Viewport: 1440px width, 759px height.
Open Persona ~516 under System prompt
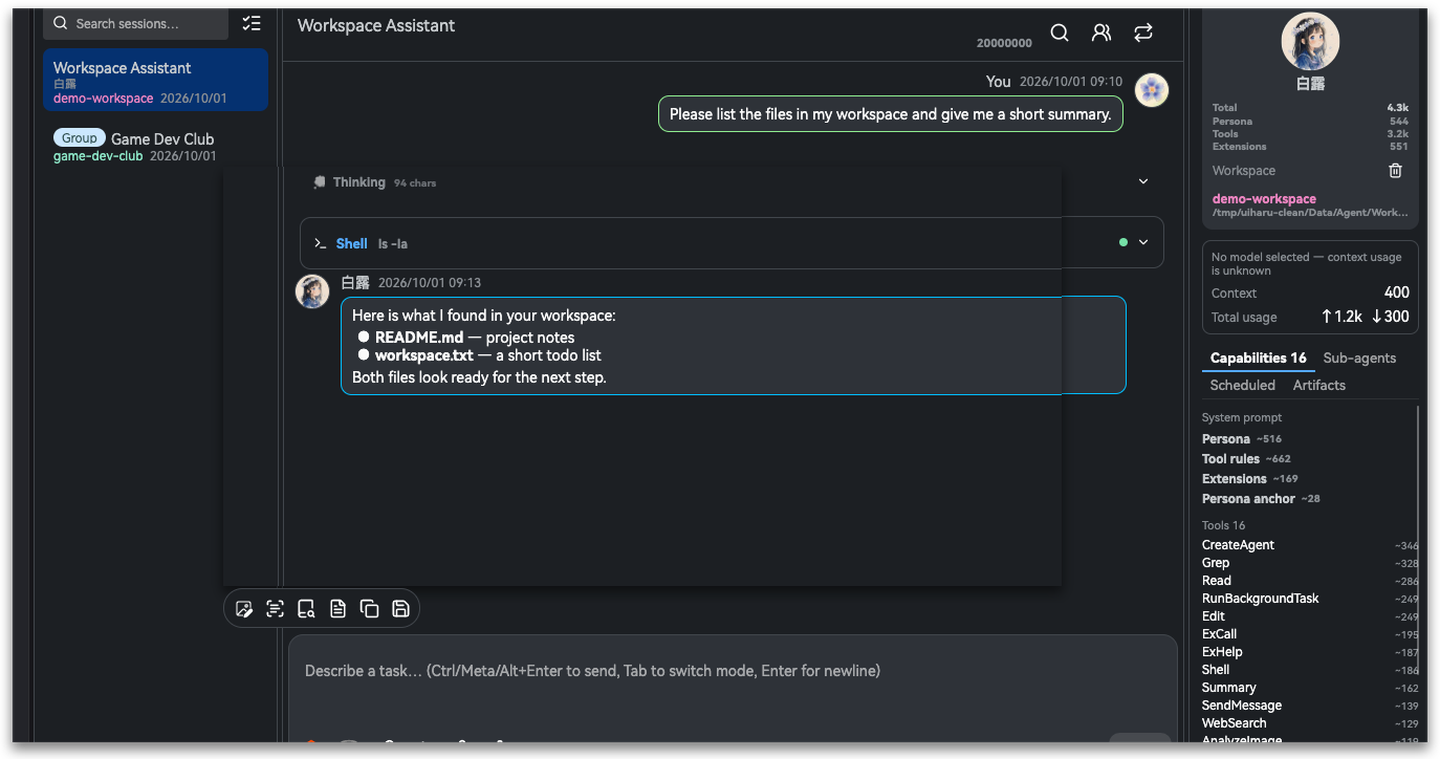coord(1242,439)
